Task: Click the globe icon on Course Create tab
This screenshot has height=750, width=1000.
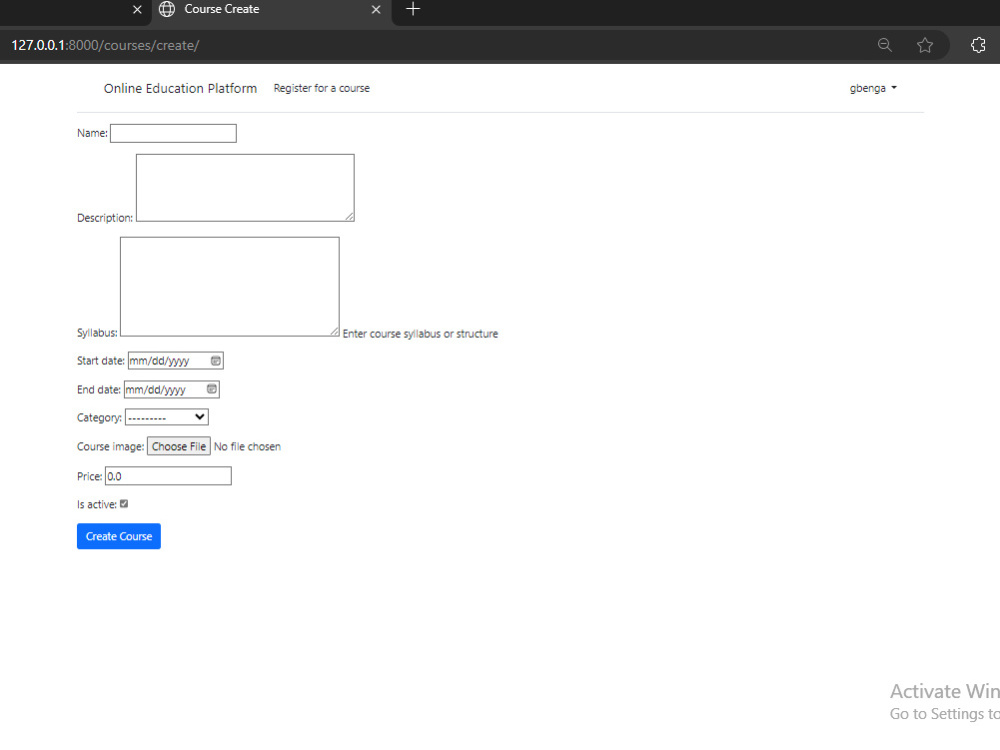Action: tap(167, 9)
